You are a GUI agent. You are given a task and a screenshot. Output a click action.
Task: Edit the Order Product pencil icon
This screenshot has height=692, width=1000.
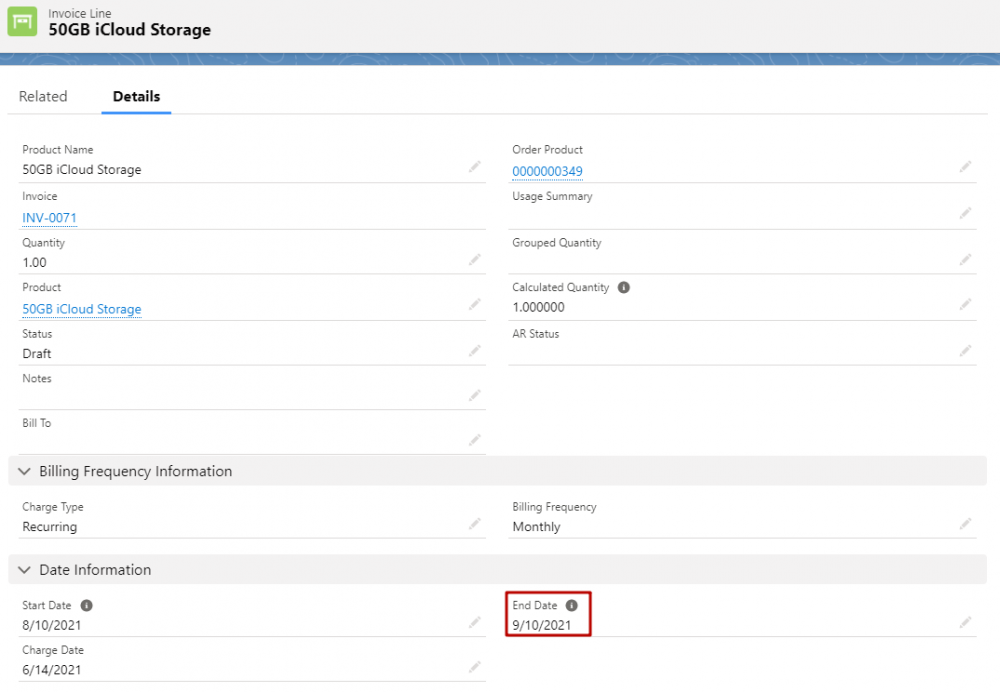pos(965,167)
